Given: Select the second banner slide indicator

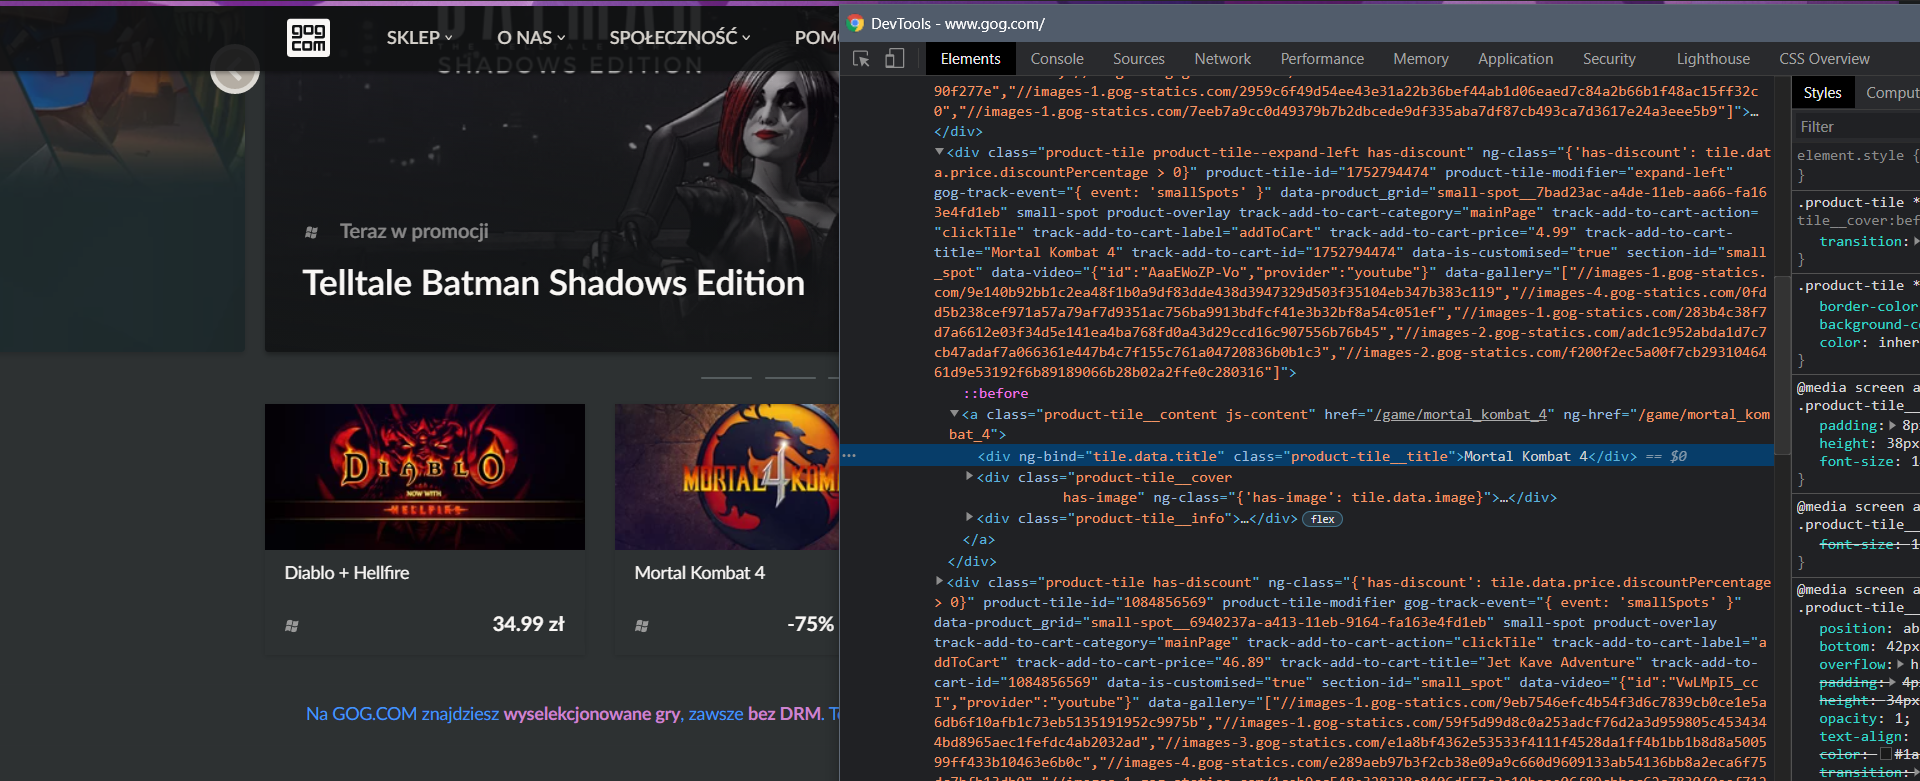Looking at the screenshot, I should pyautogui.click(x=790, y=377).
